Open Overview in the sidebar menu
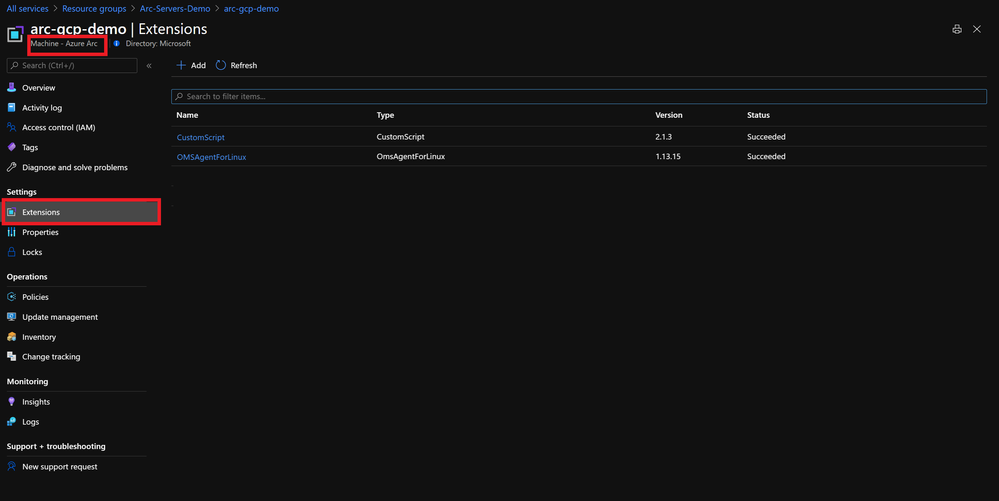The image size is (999, 501). point(39,88)
